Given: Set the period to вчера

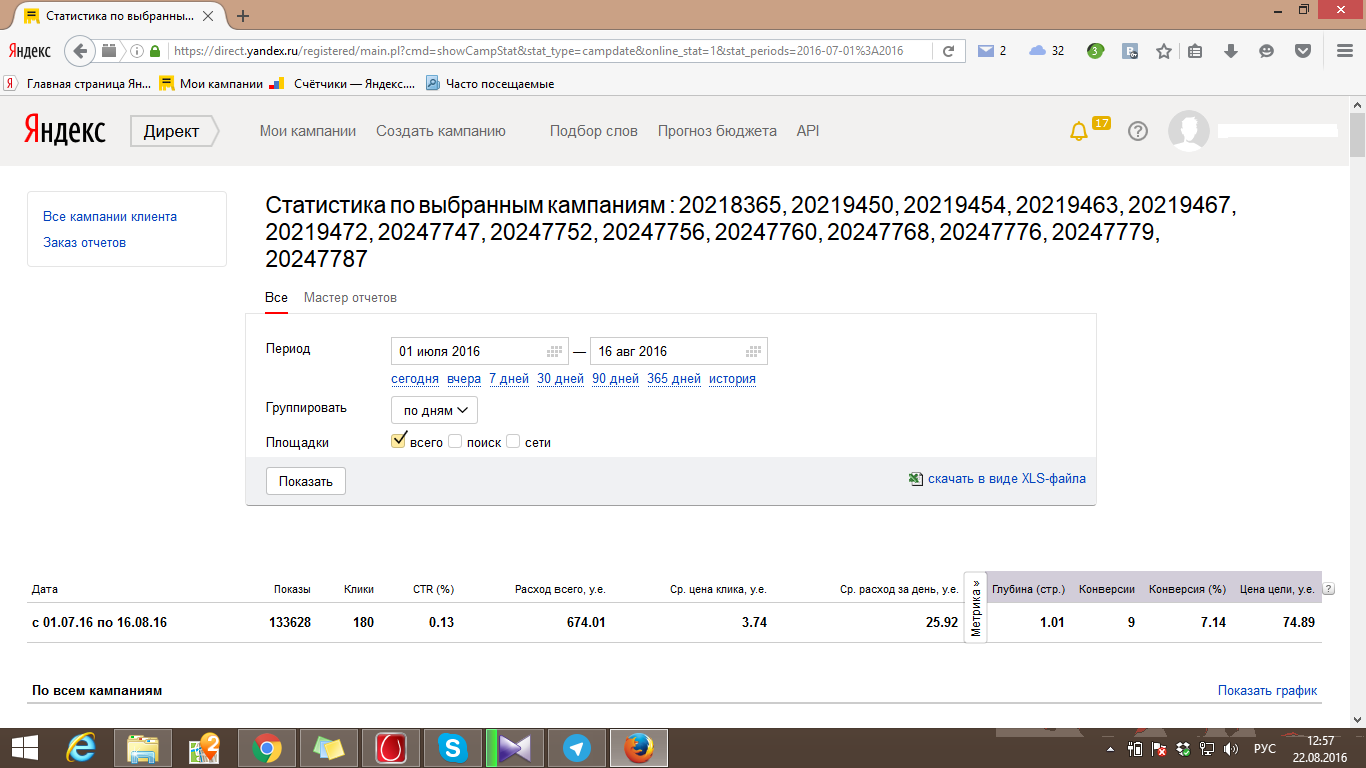Looking at the screenshot, I should [464, 379].
